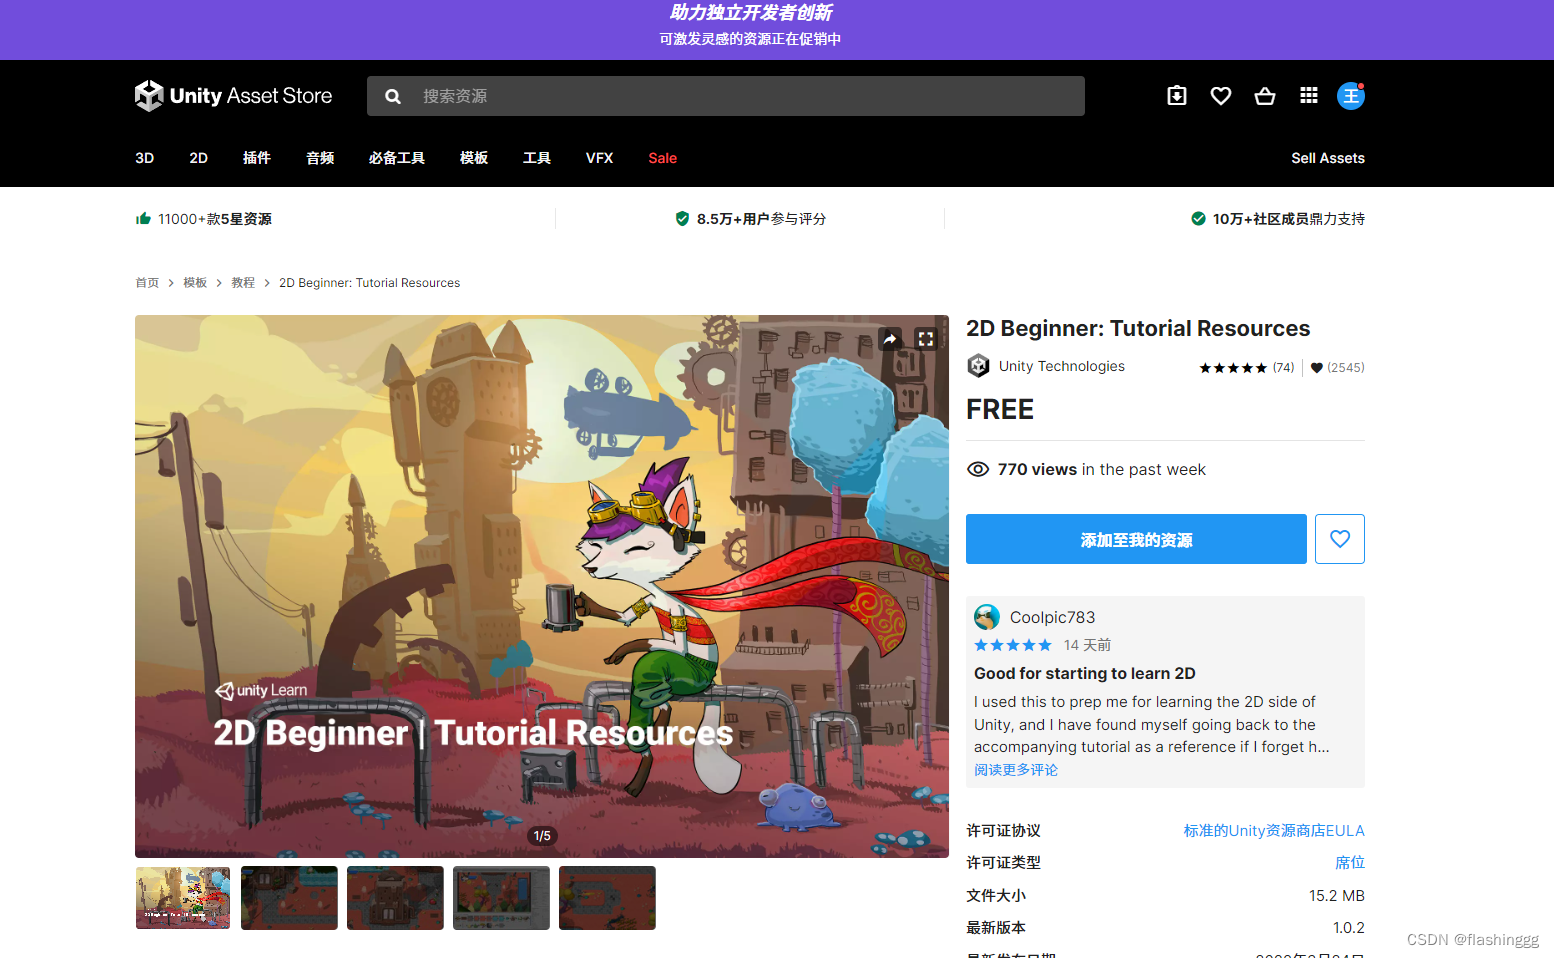Select the second preview thumbnail
The height and width of the screenshot is (958, 1554).
289,898
